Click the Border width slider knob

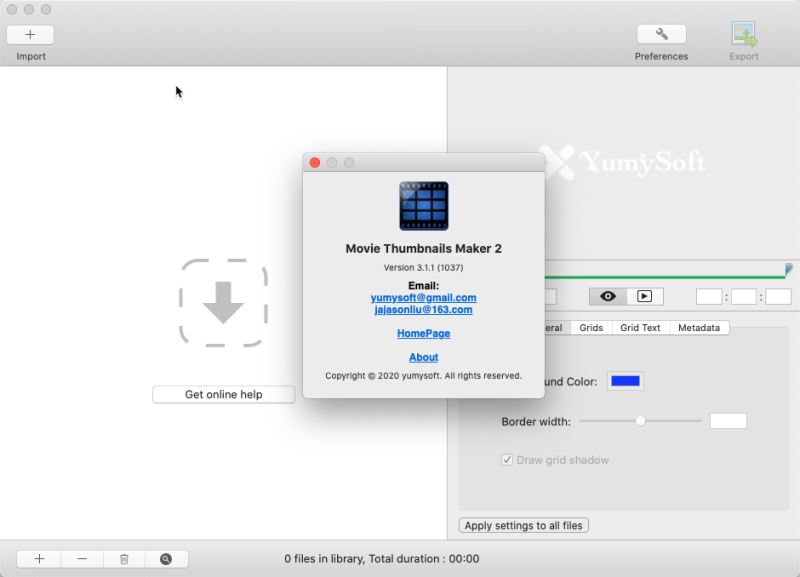pyautogui.click(x=640, y=421)
